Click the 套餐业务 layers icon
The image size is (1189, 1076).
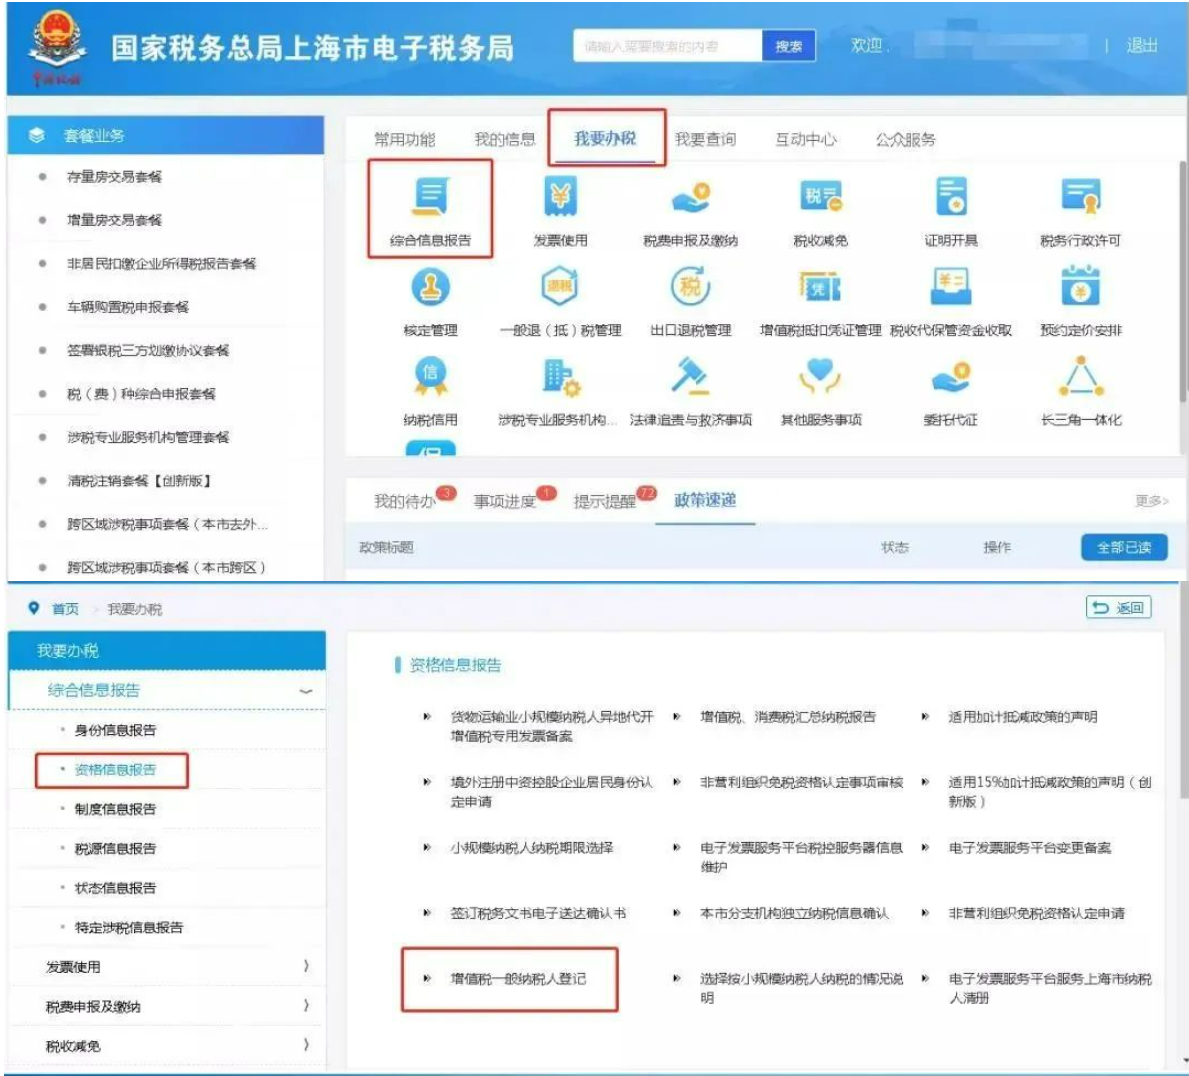(x=36, y=135)
